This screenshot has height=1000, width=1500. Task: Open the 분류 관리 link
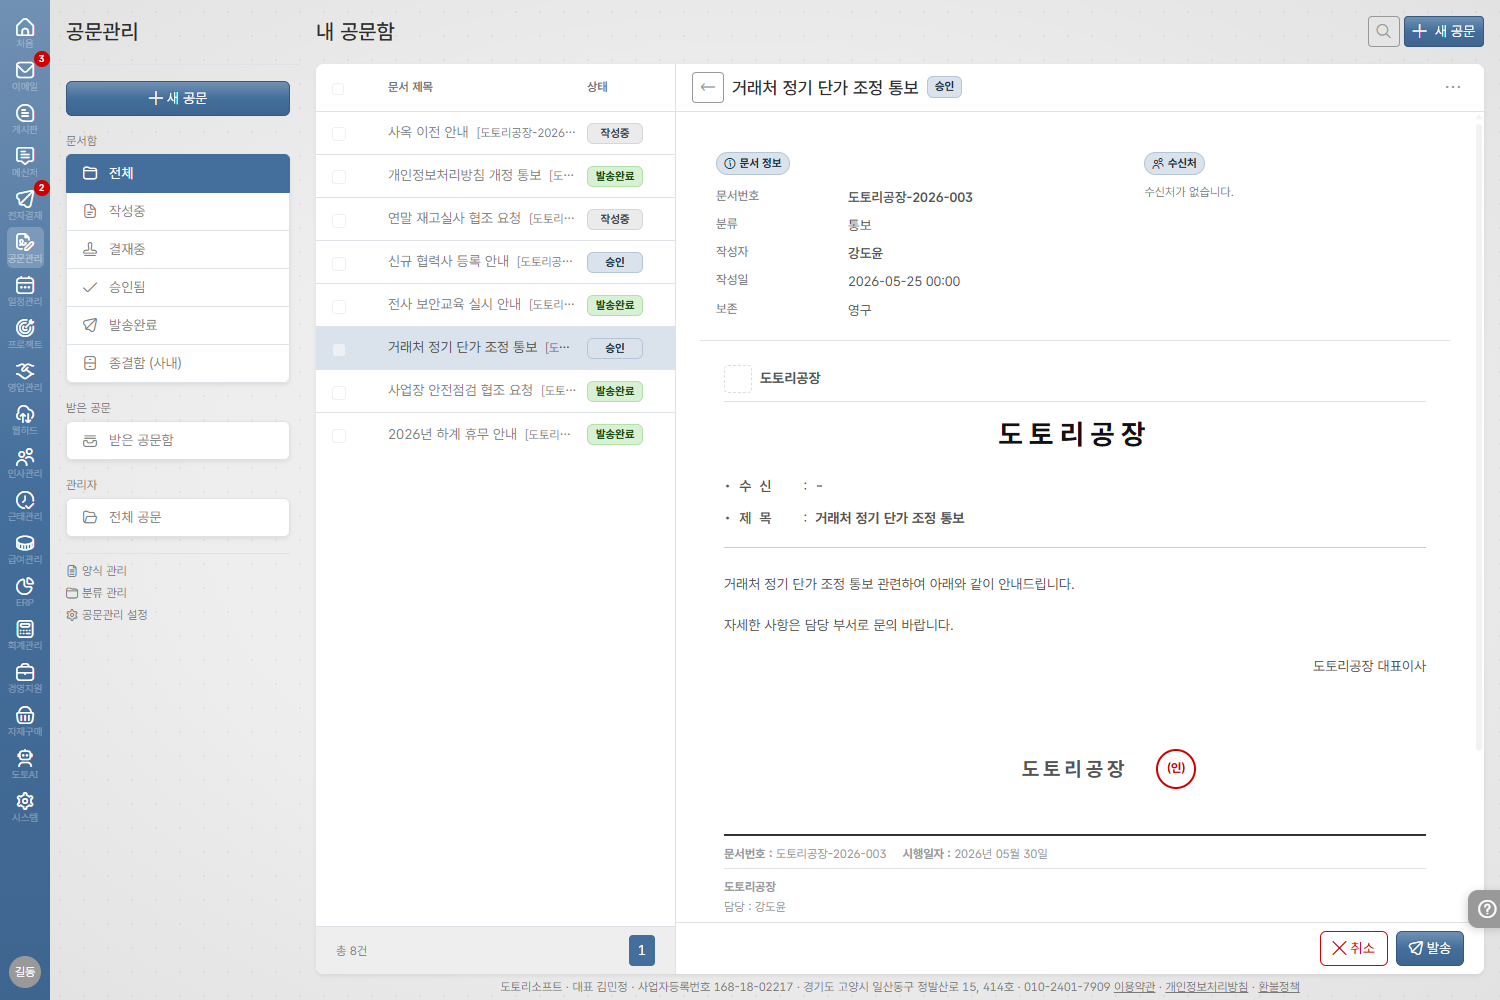click(x=97, y=593)
